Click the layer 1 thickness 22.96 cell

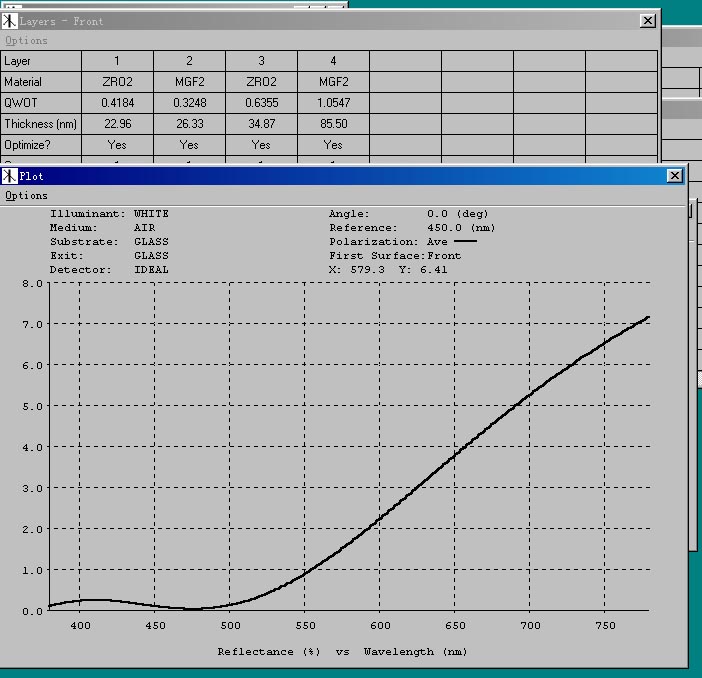tap(118, 124)
